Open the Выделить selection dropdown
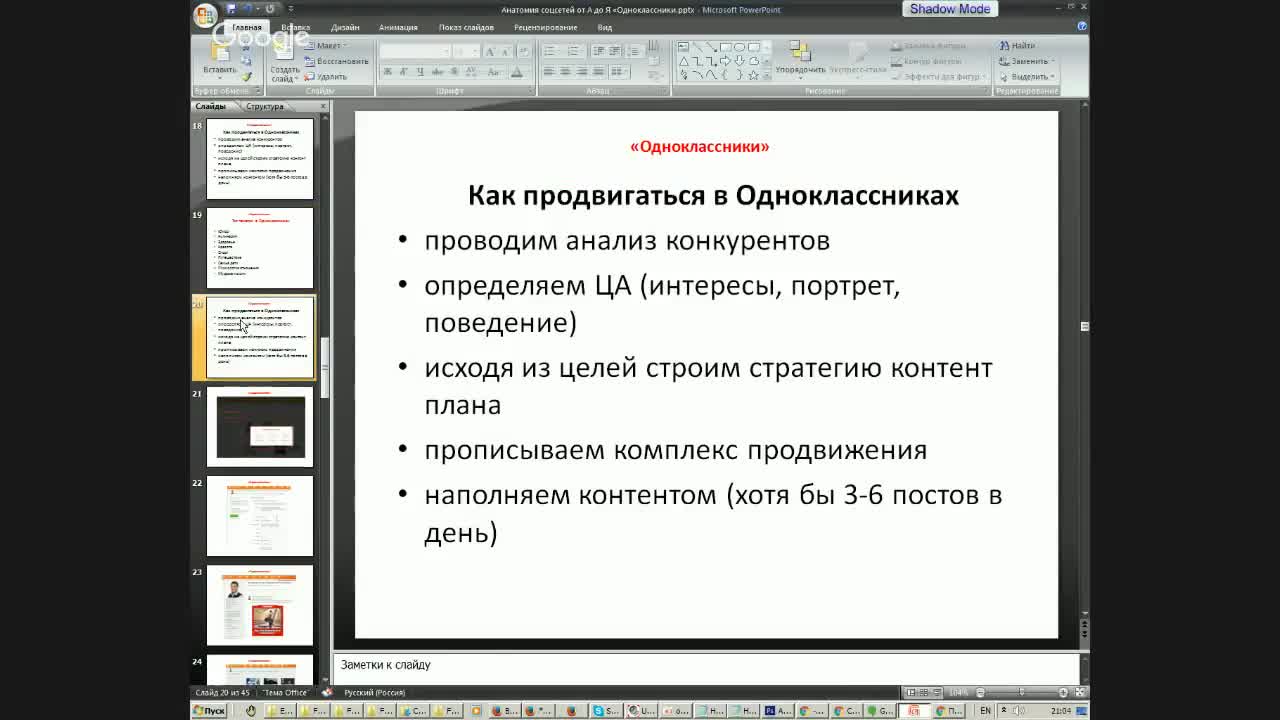 [1028, 77]
